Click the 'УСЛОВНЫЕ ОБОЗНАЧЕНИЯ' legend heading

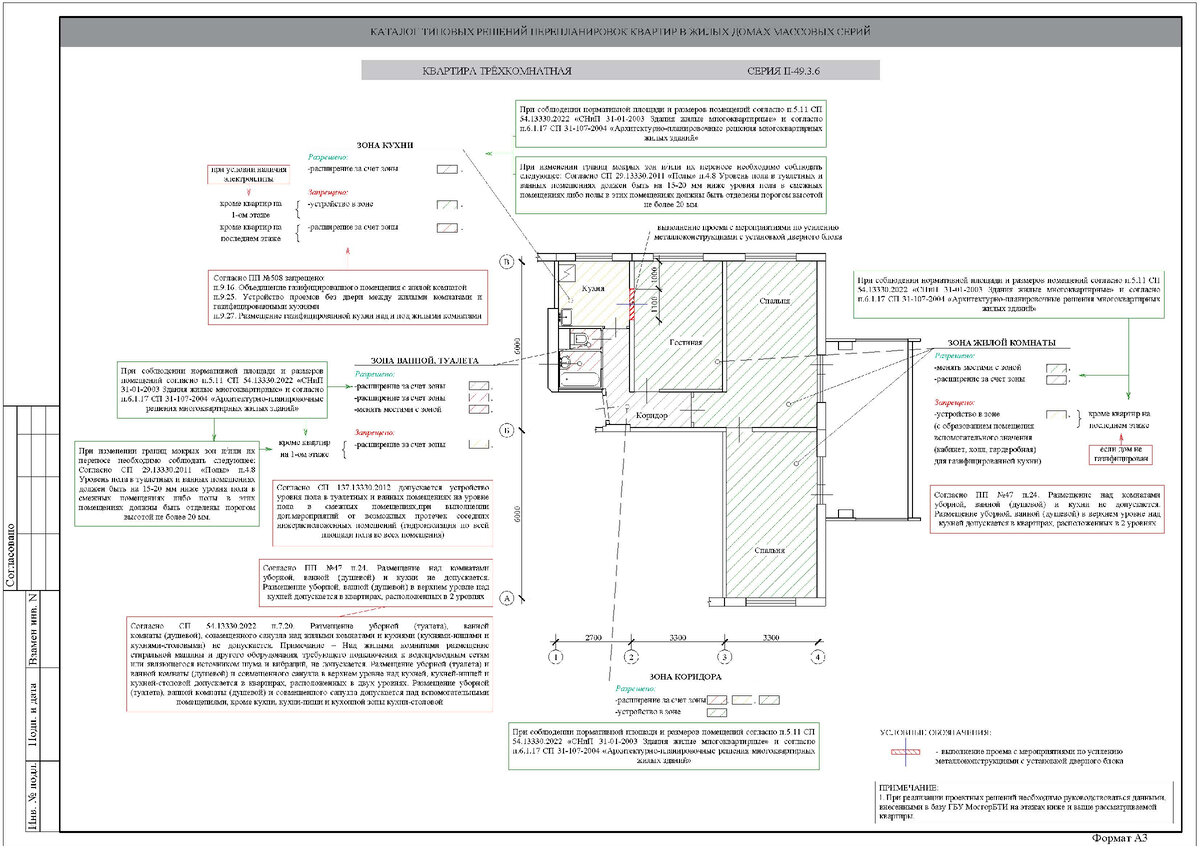pyautogui.click(x=935, y=734)
